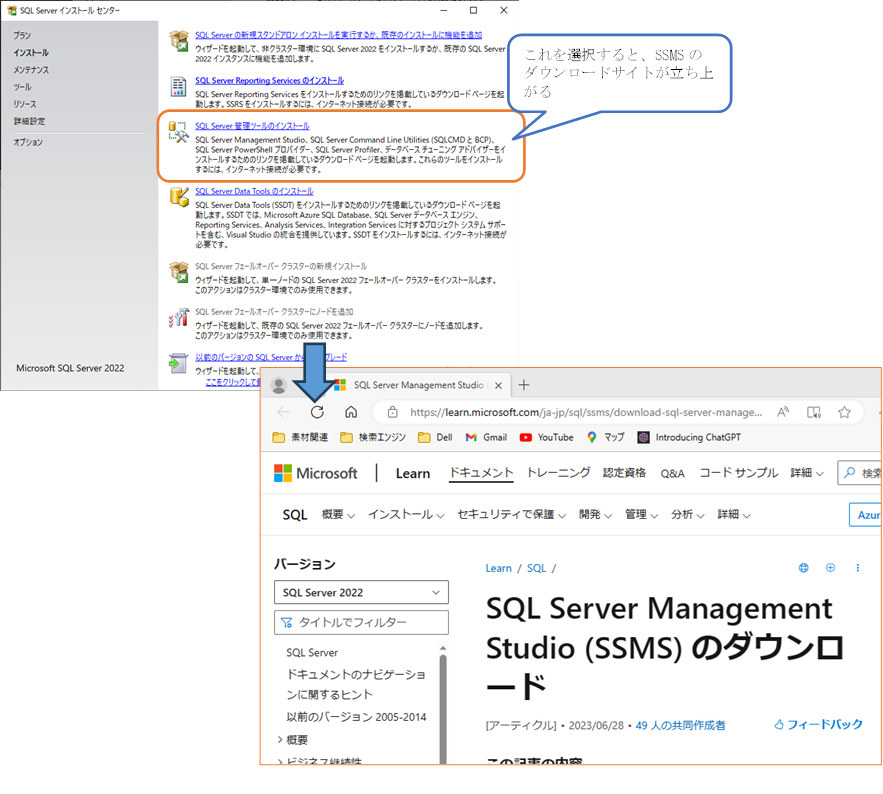Click the SQL Server Data Tools icon
Viewport: 883px width, 794px height.
tap(179, 197)
